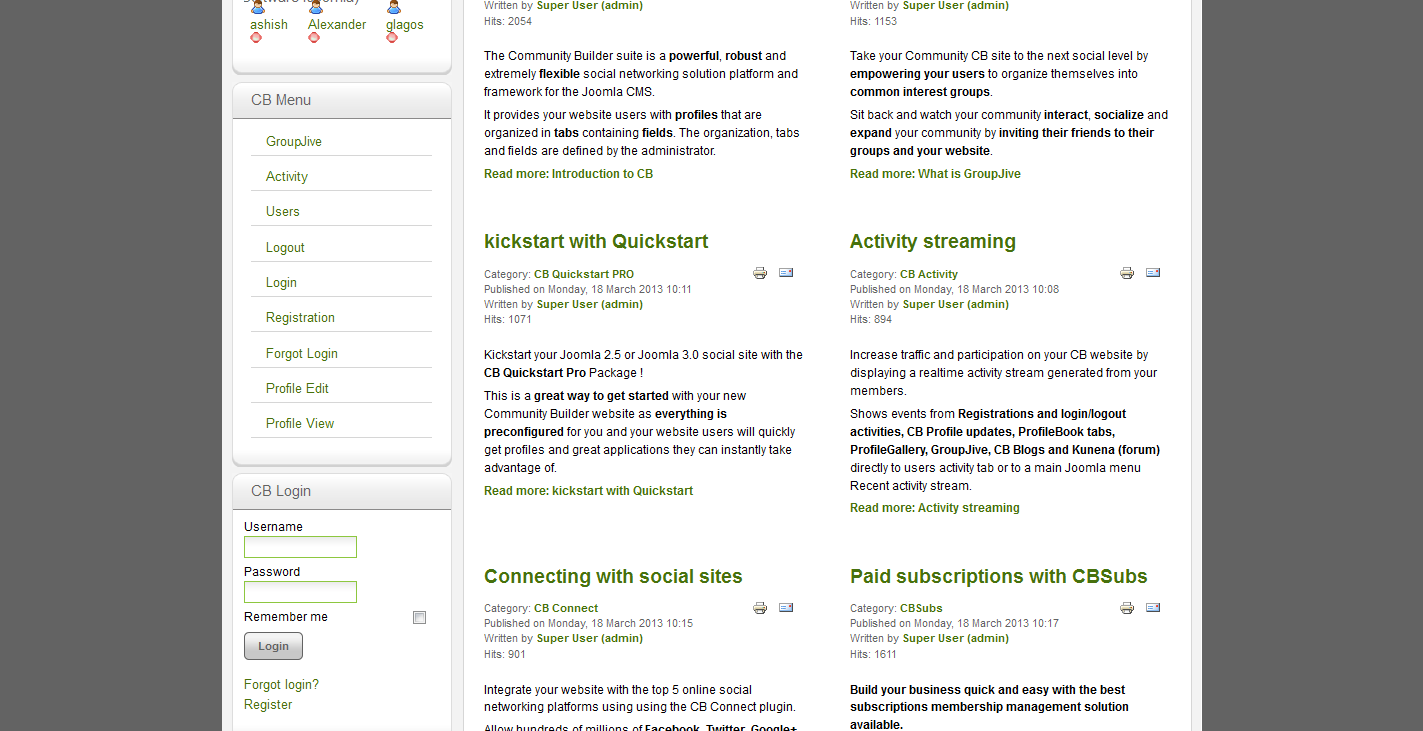Focus the Username input field
1423x731 pixels.
300,547
